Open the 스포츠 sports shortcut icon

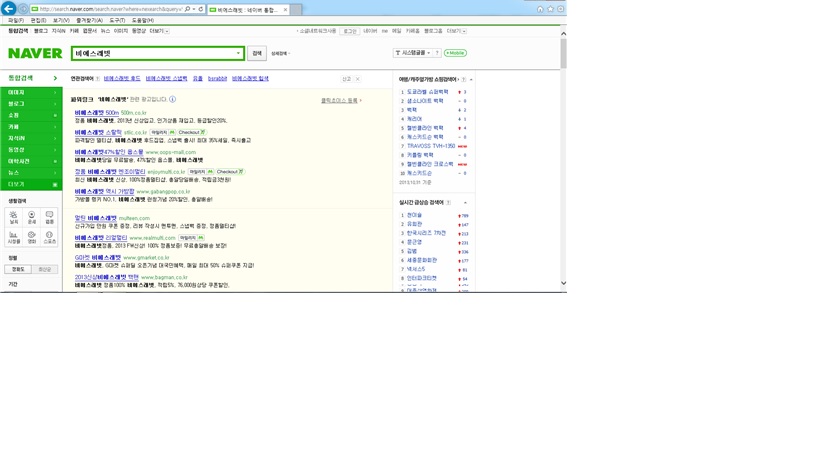click(49, 237)
